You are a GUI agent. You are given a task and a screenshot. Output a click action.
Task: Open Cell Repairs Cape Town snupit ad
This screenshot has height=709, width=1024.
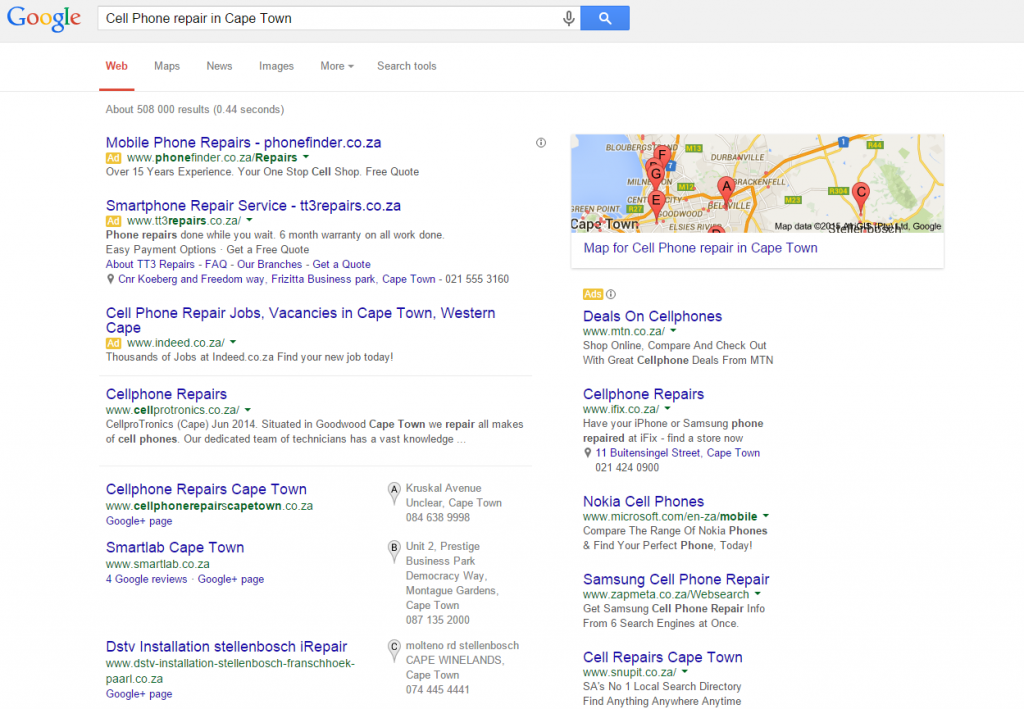tap(663, 657)
